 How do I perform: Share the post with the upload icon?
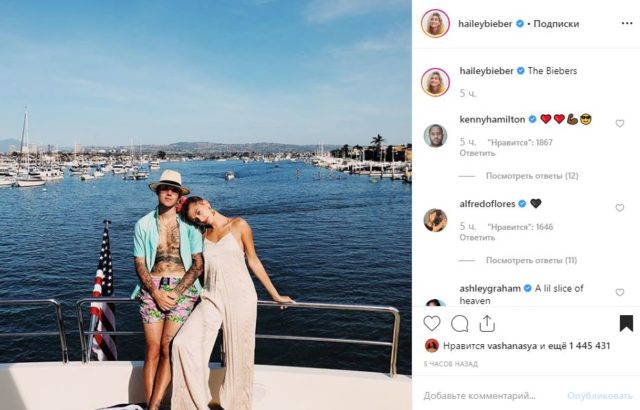[488, 323]
